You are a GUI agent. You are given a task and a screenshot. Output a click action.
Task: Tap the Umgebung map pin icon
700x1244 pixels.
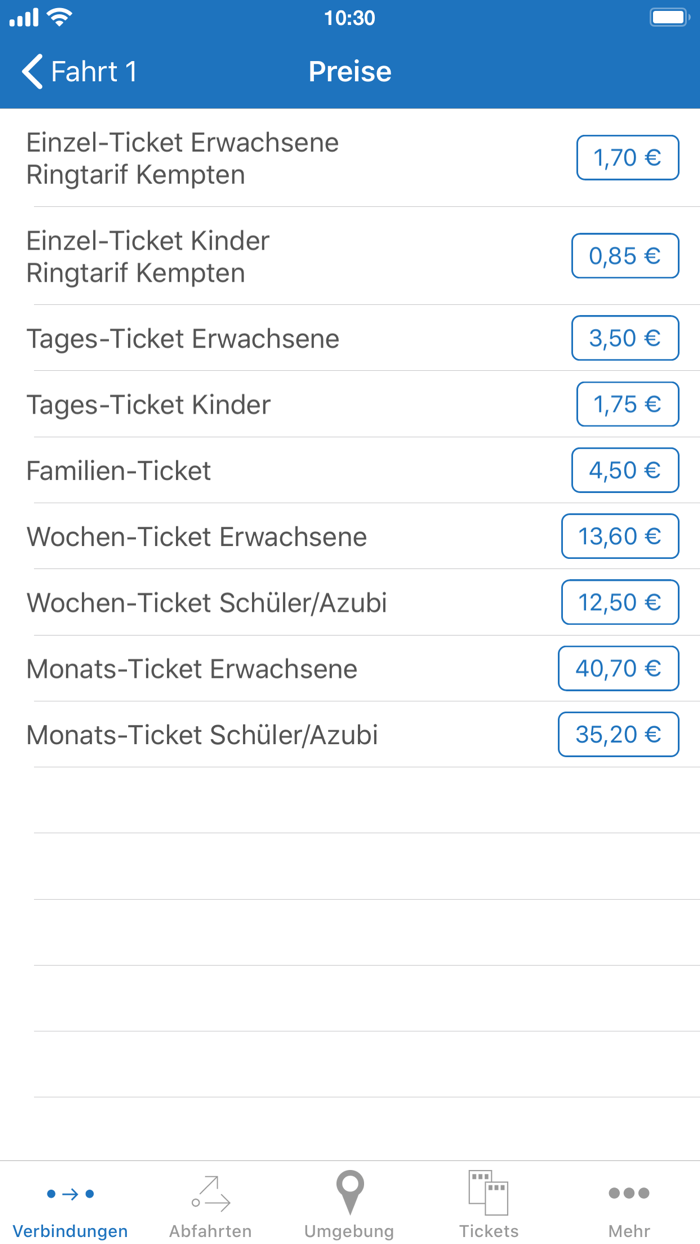pyautogui.click(x=349, y=1193)
